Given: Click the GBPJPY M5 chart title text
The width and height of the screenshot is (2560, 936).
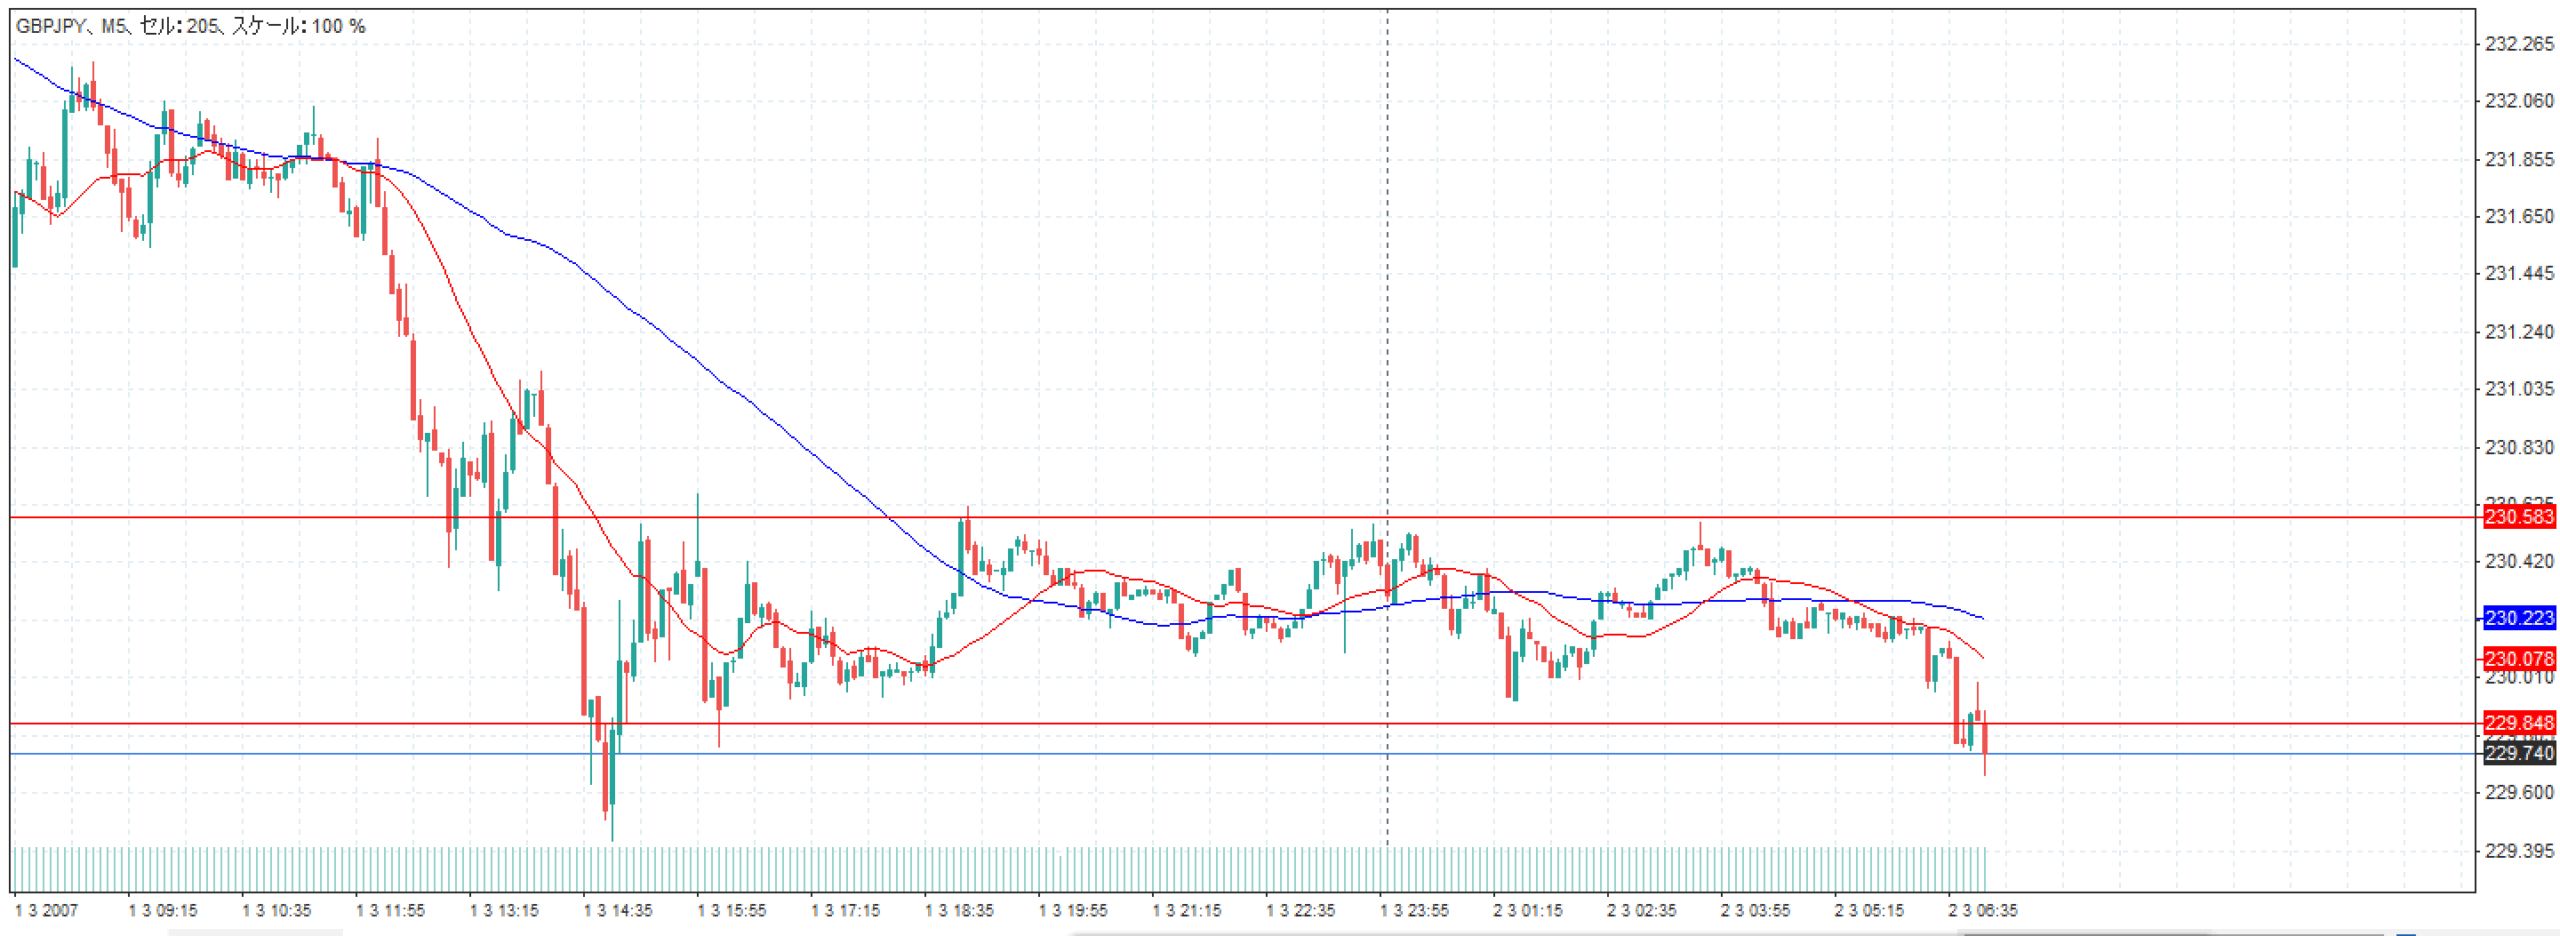Looking at the screenshot, I should (x=190, y=26).
